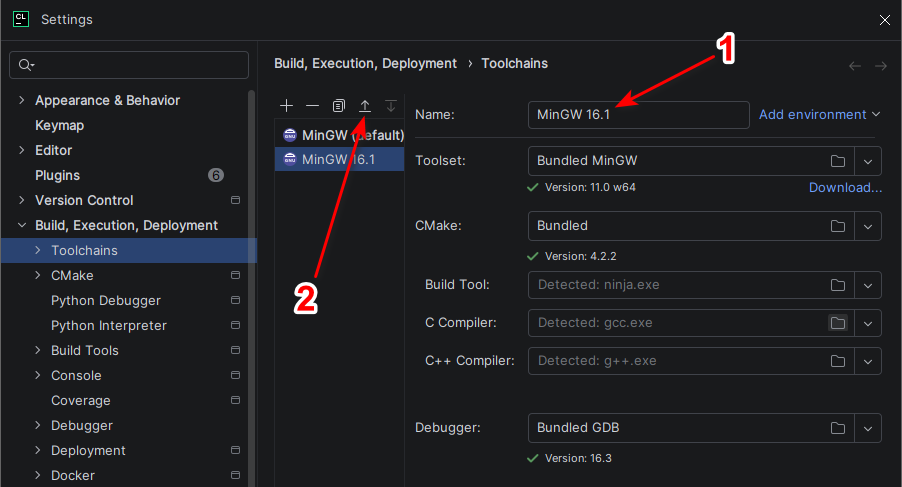Click project-level icon next to Build Tools
The height and width of the screenshot is (487, 902).
(235, 350)
